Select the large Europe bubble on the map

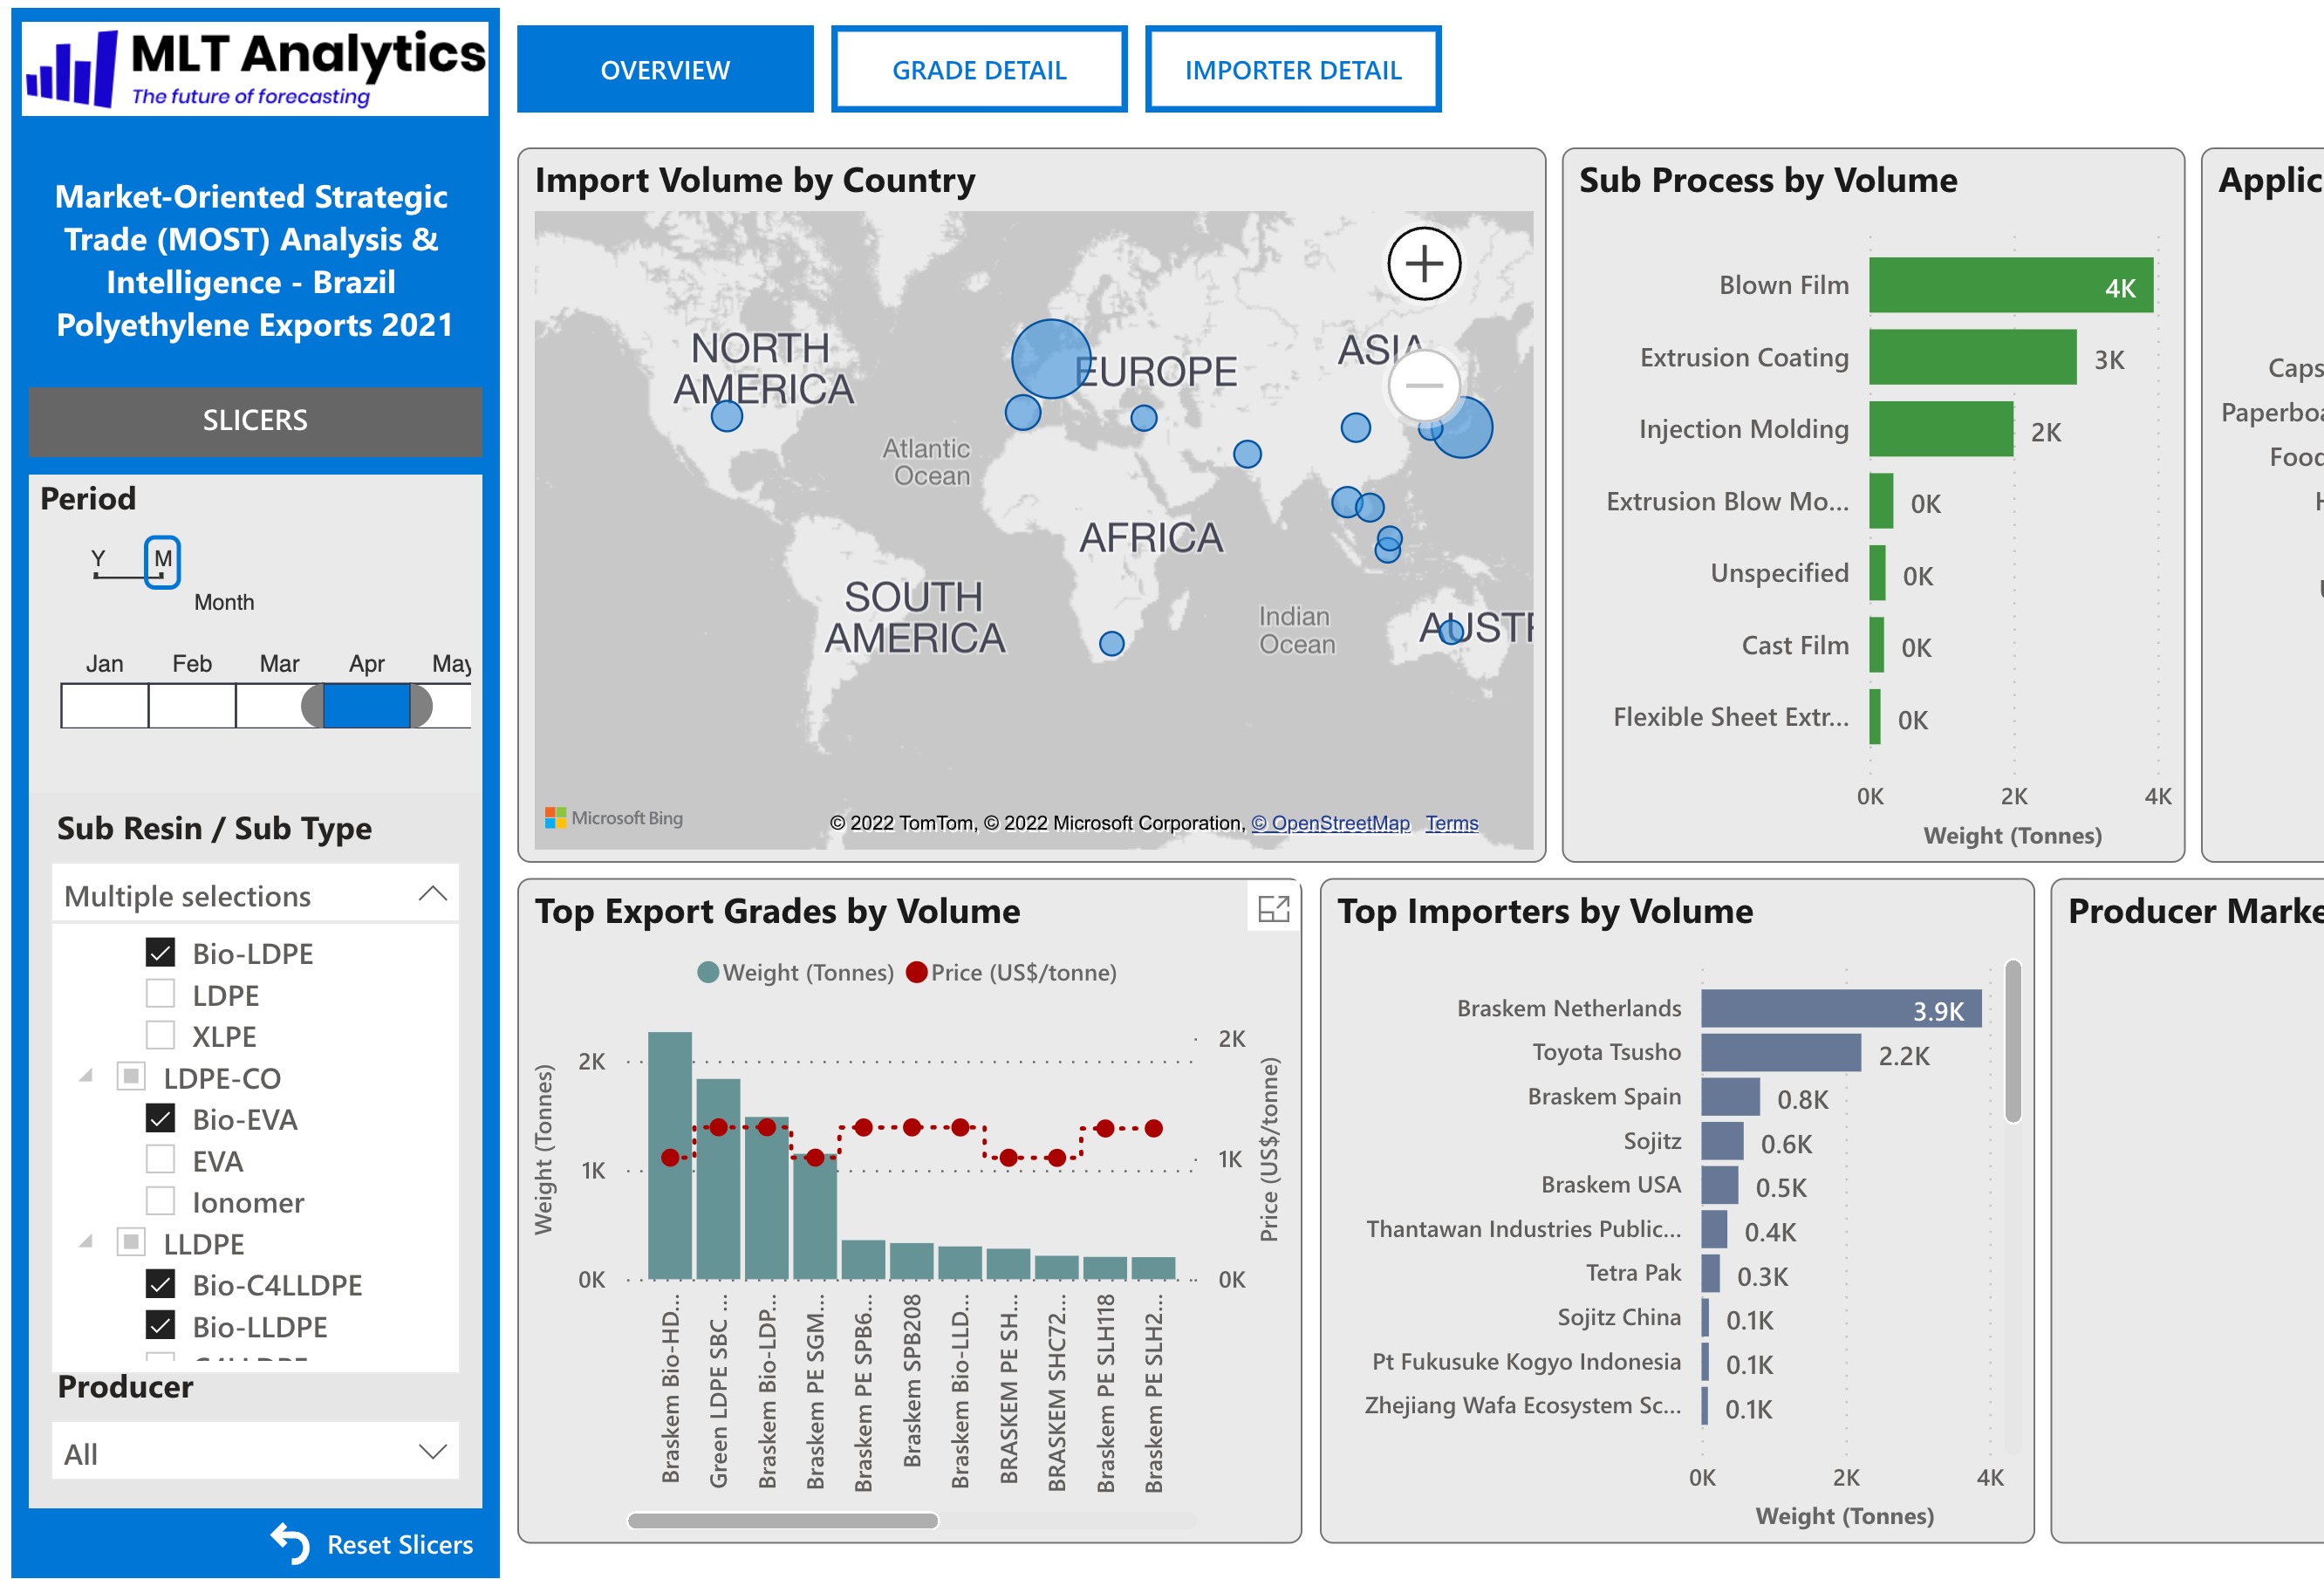[1050, 359]
